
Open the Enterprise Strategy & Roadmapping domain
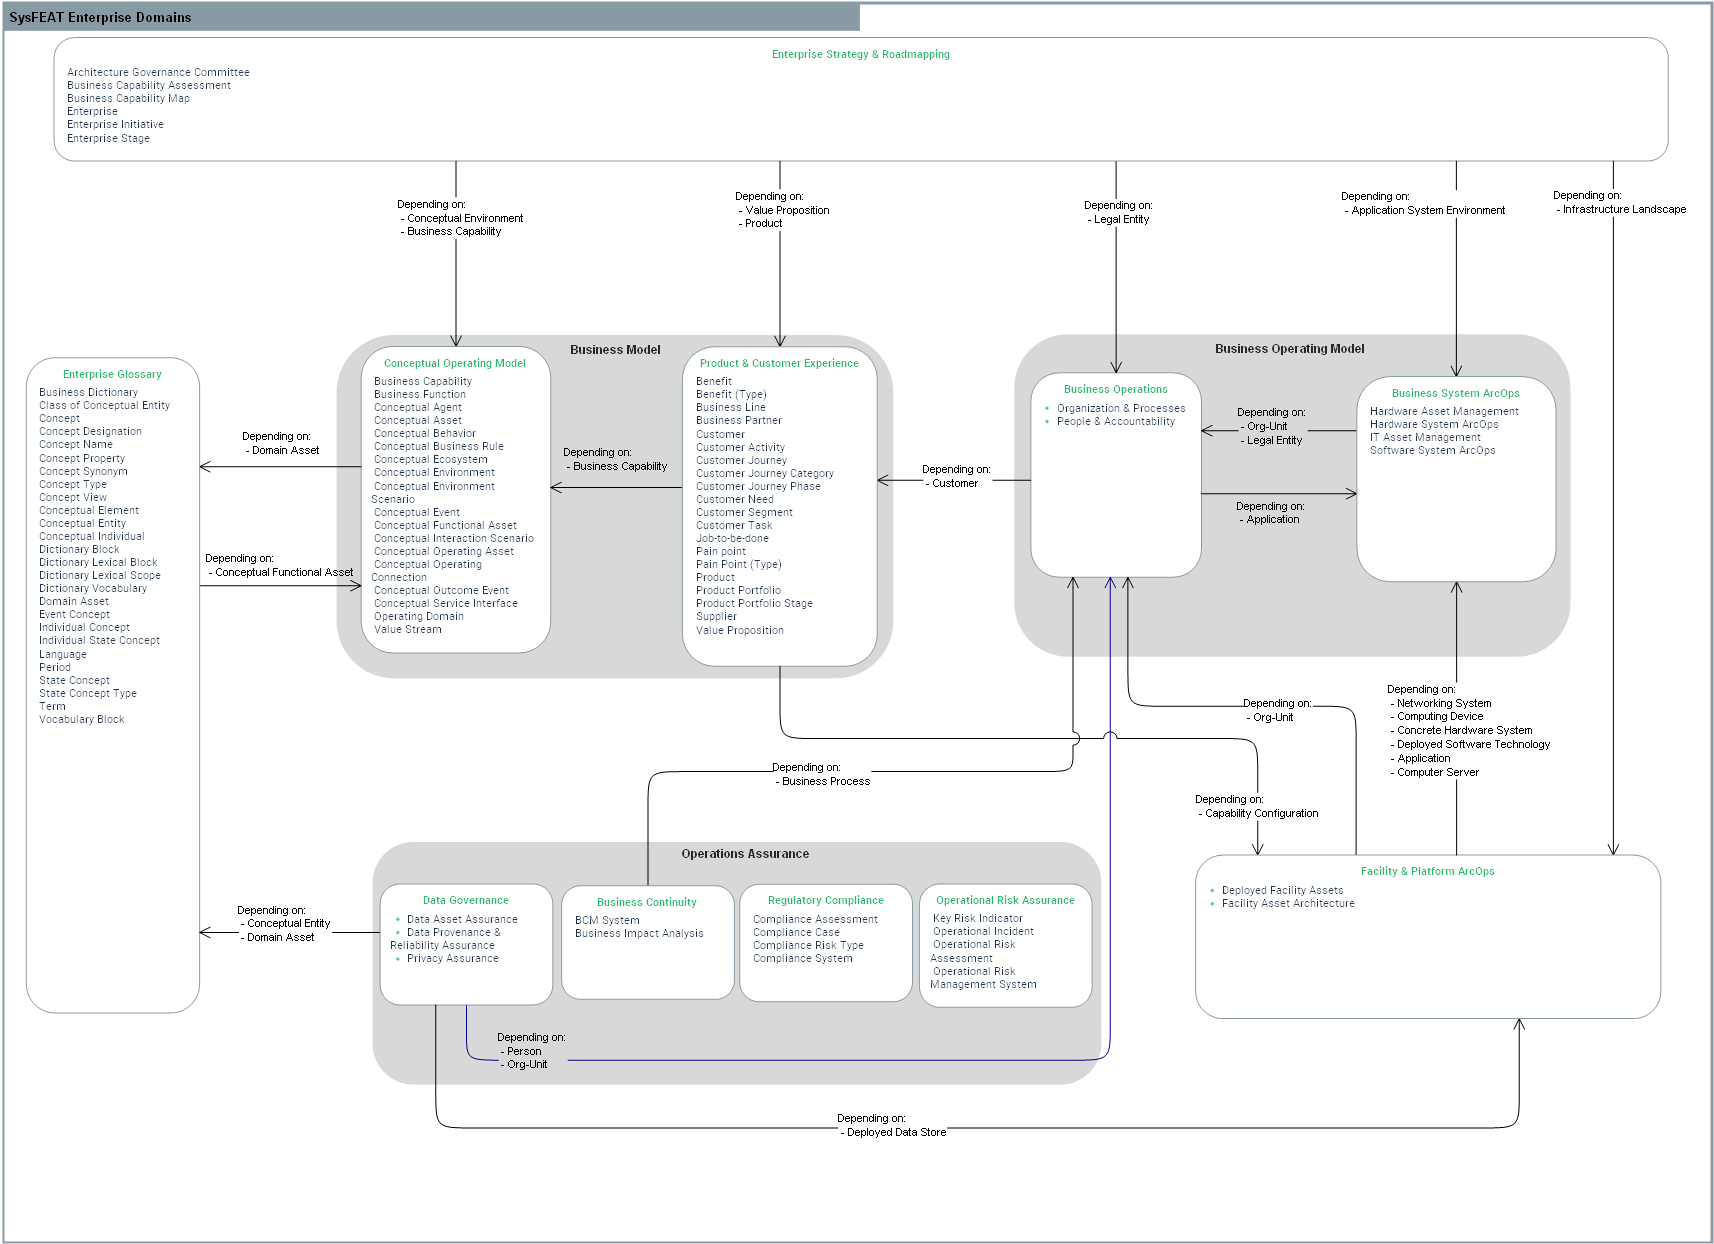pyautogui.click(x=860, y=54)
